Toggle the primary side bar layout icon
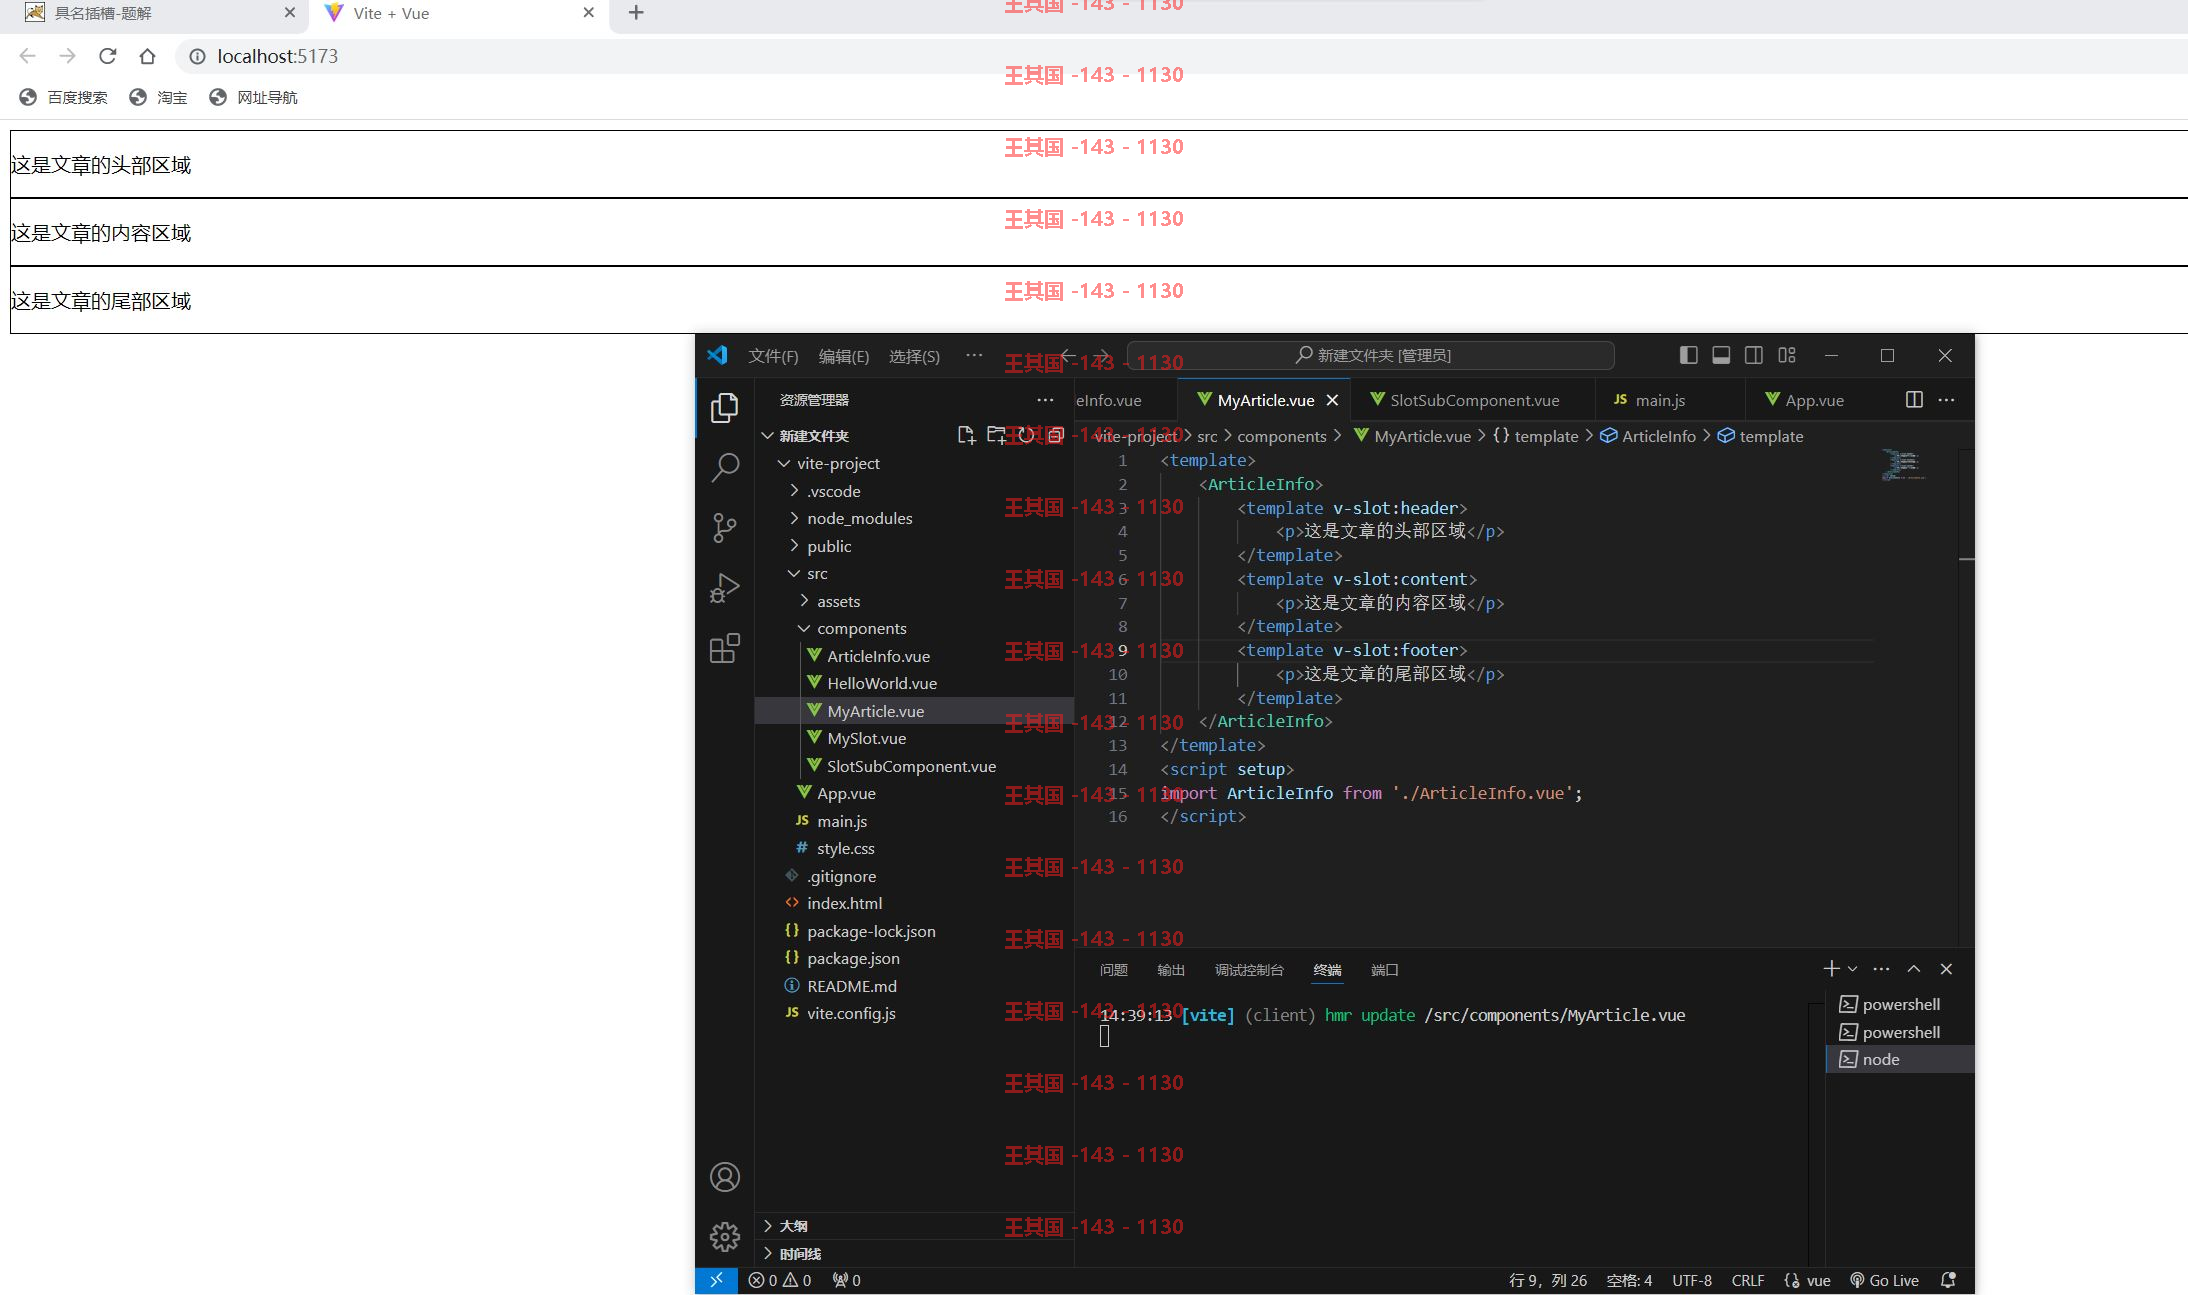The width and height of the screenshot is (2188, 1295). coord(1689,355)
